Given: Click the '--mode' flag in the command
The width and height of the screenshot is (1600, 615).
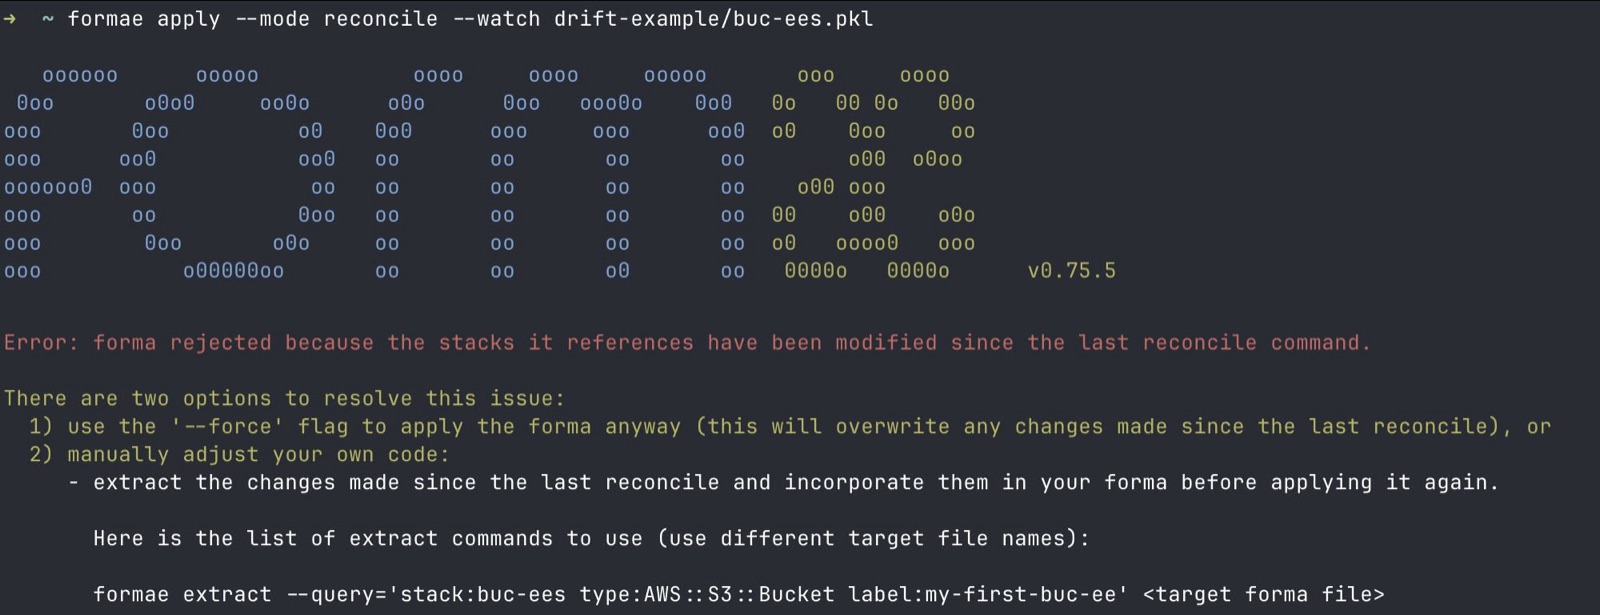Looking at the screenshot, I should tap(272, 19).
